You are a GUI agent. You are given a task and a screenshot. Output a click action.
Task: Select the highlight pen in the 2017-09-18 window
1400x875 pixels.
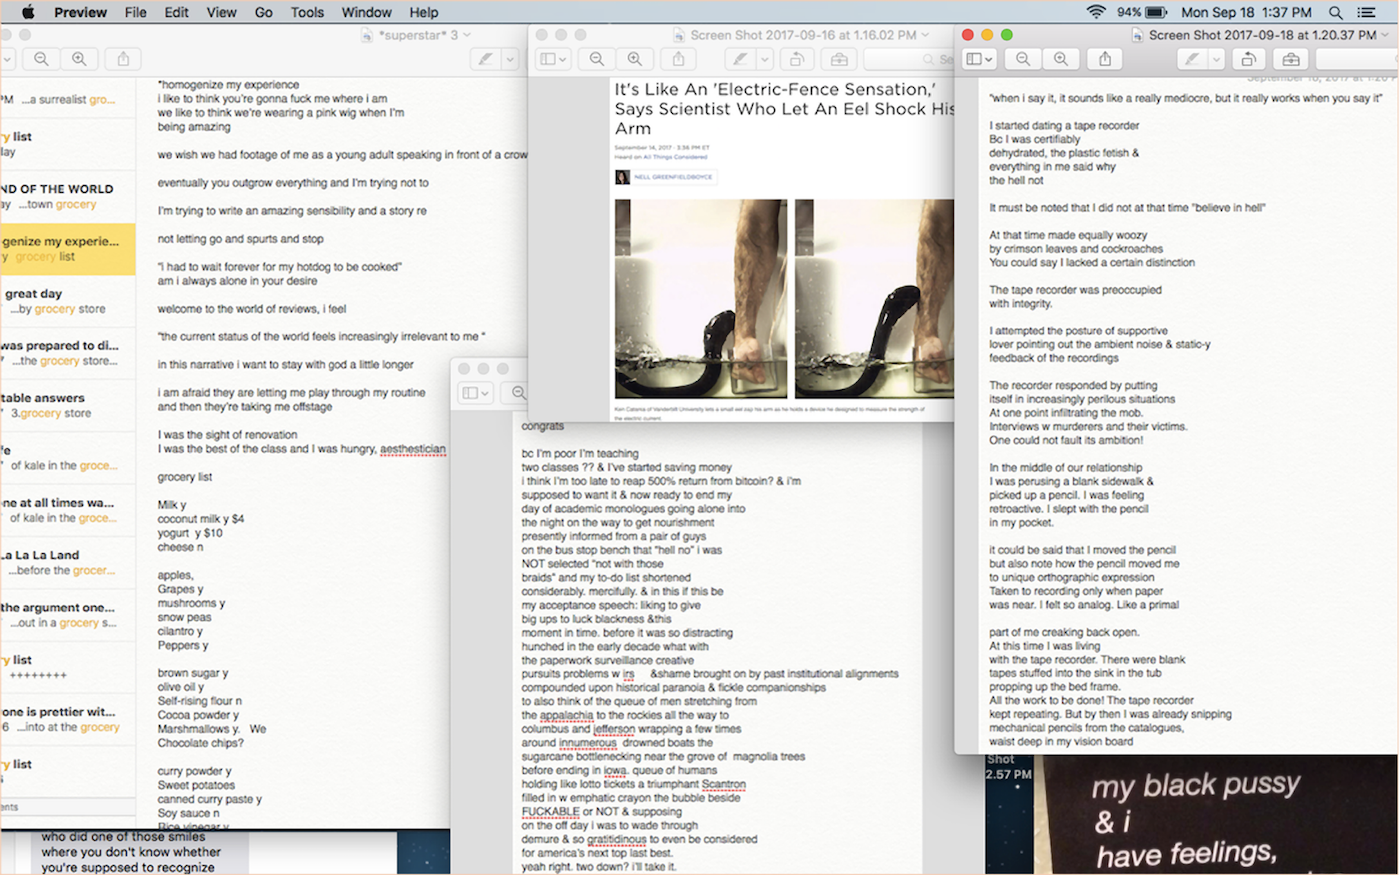[x=1191, y=59]
